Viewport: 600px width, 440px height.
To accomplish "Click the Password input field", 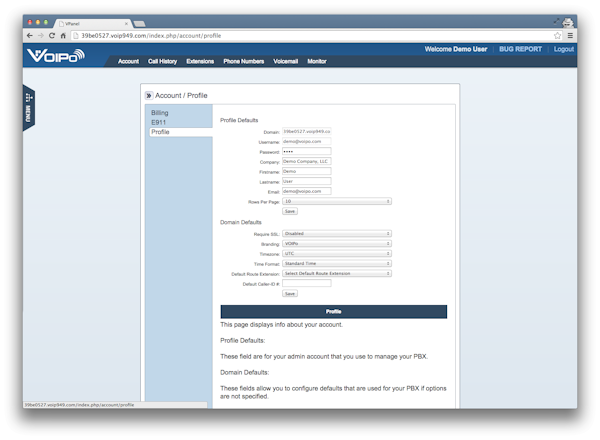I will [307, 152].
